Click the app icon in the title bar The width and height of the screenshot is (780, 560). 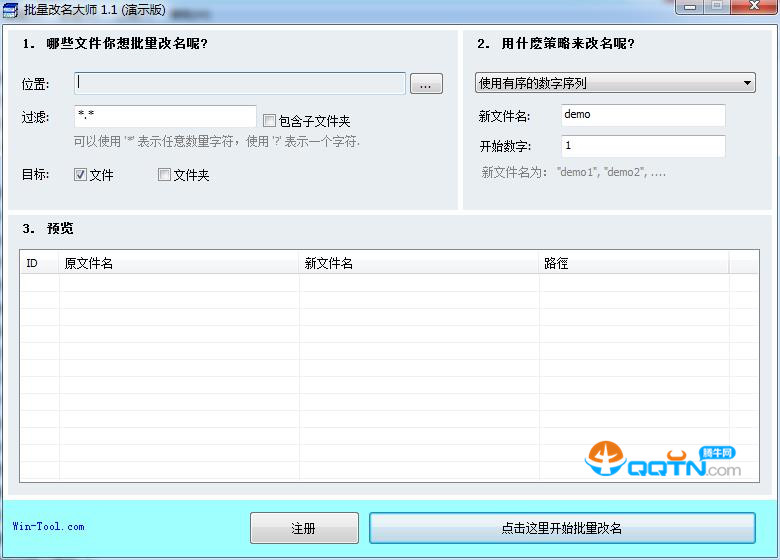[x=10, y=9]
